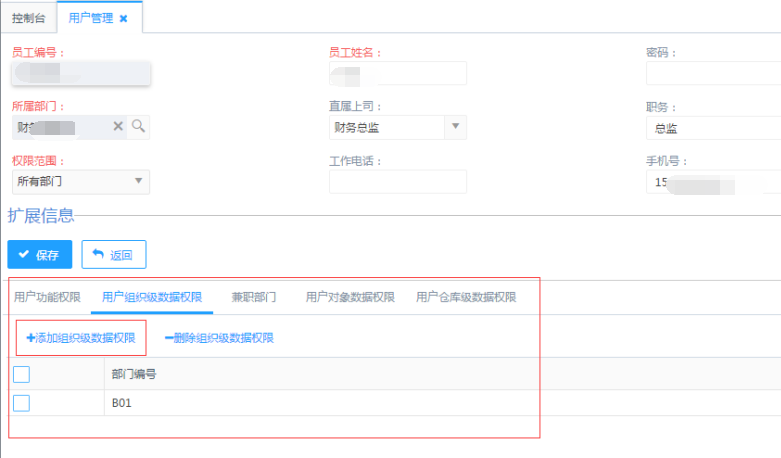This screenshot has height=458, width=781.
Task: Click the 密码 input field
Action: (713, 73)
